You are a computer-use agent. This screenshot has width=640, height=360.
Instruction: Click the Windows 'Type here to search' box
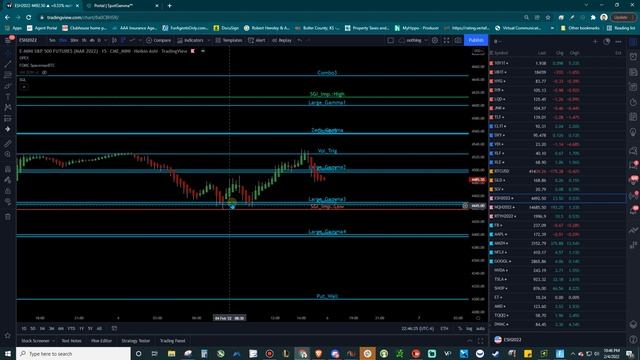point(73,353)
